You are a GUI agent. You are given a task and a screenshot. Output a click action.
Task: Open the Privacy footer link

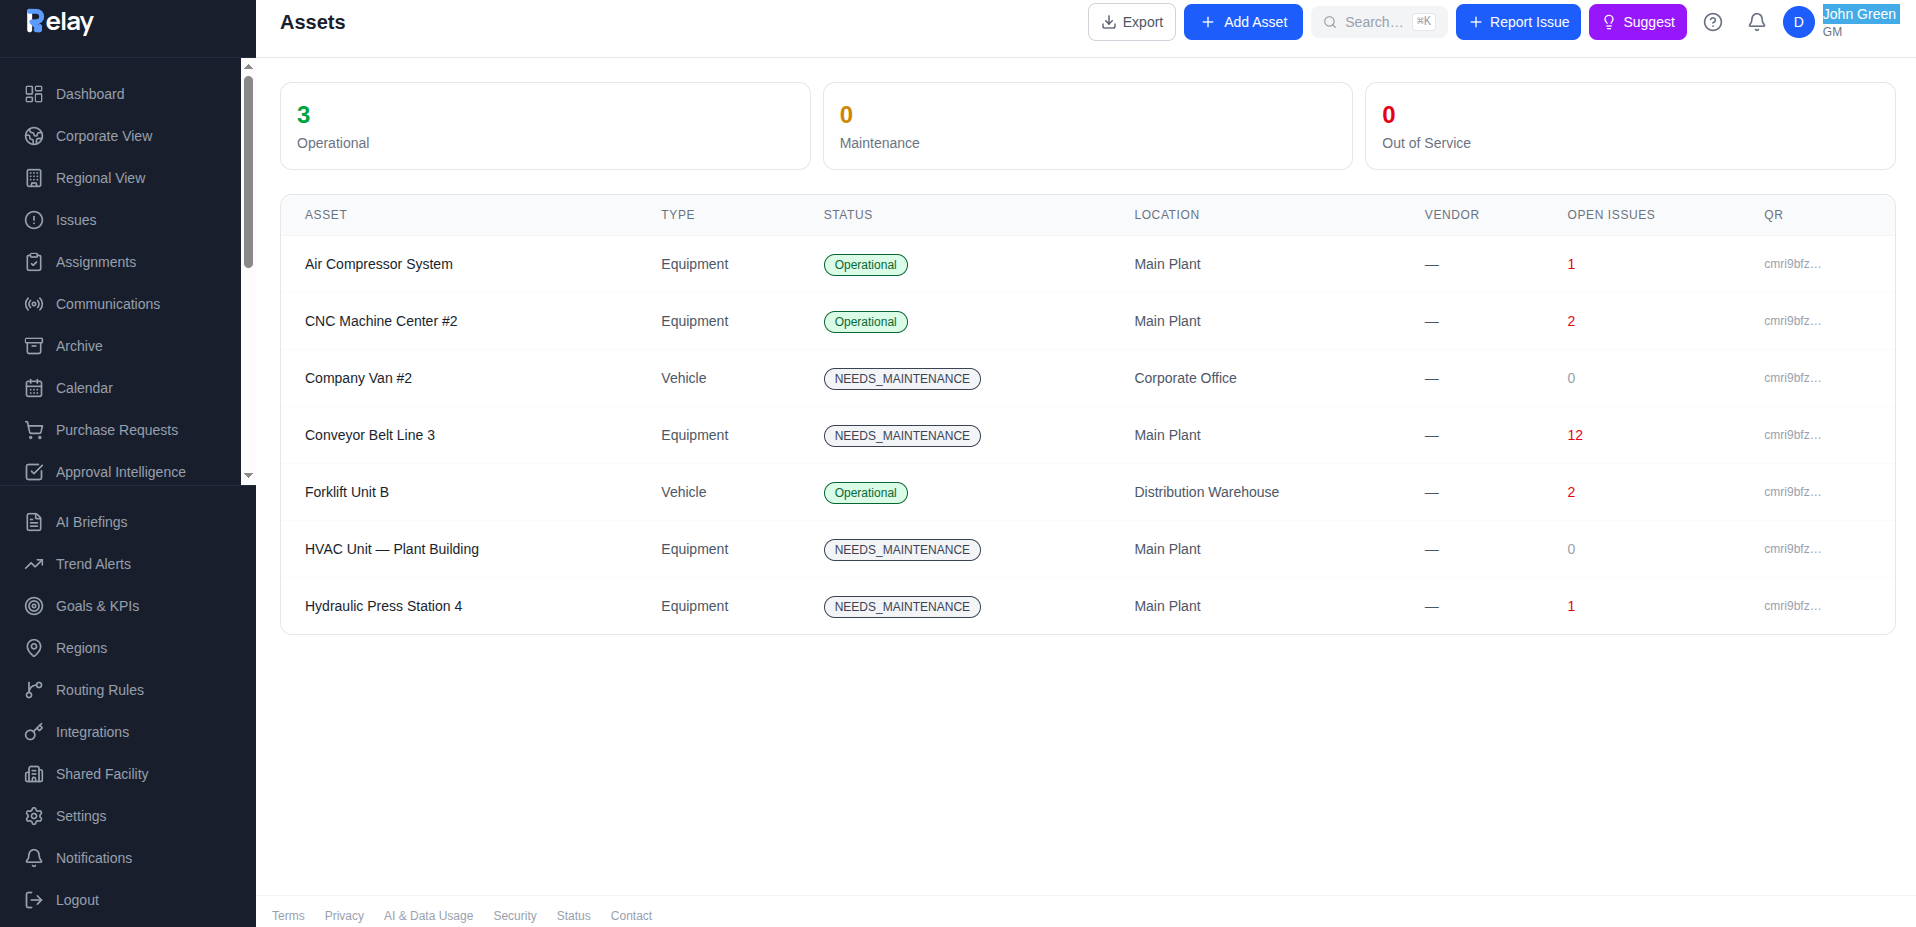tap(344, 916)
